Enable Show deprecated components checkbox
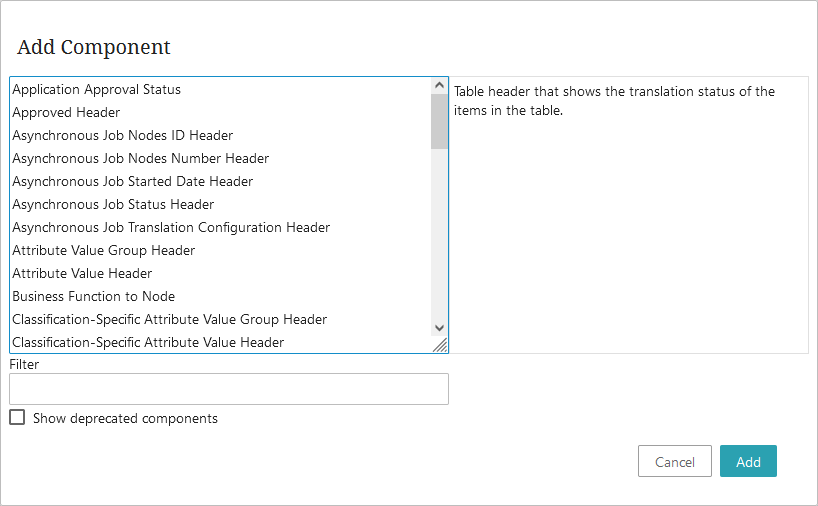 [17, 417]
